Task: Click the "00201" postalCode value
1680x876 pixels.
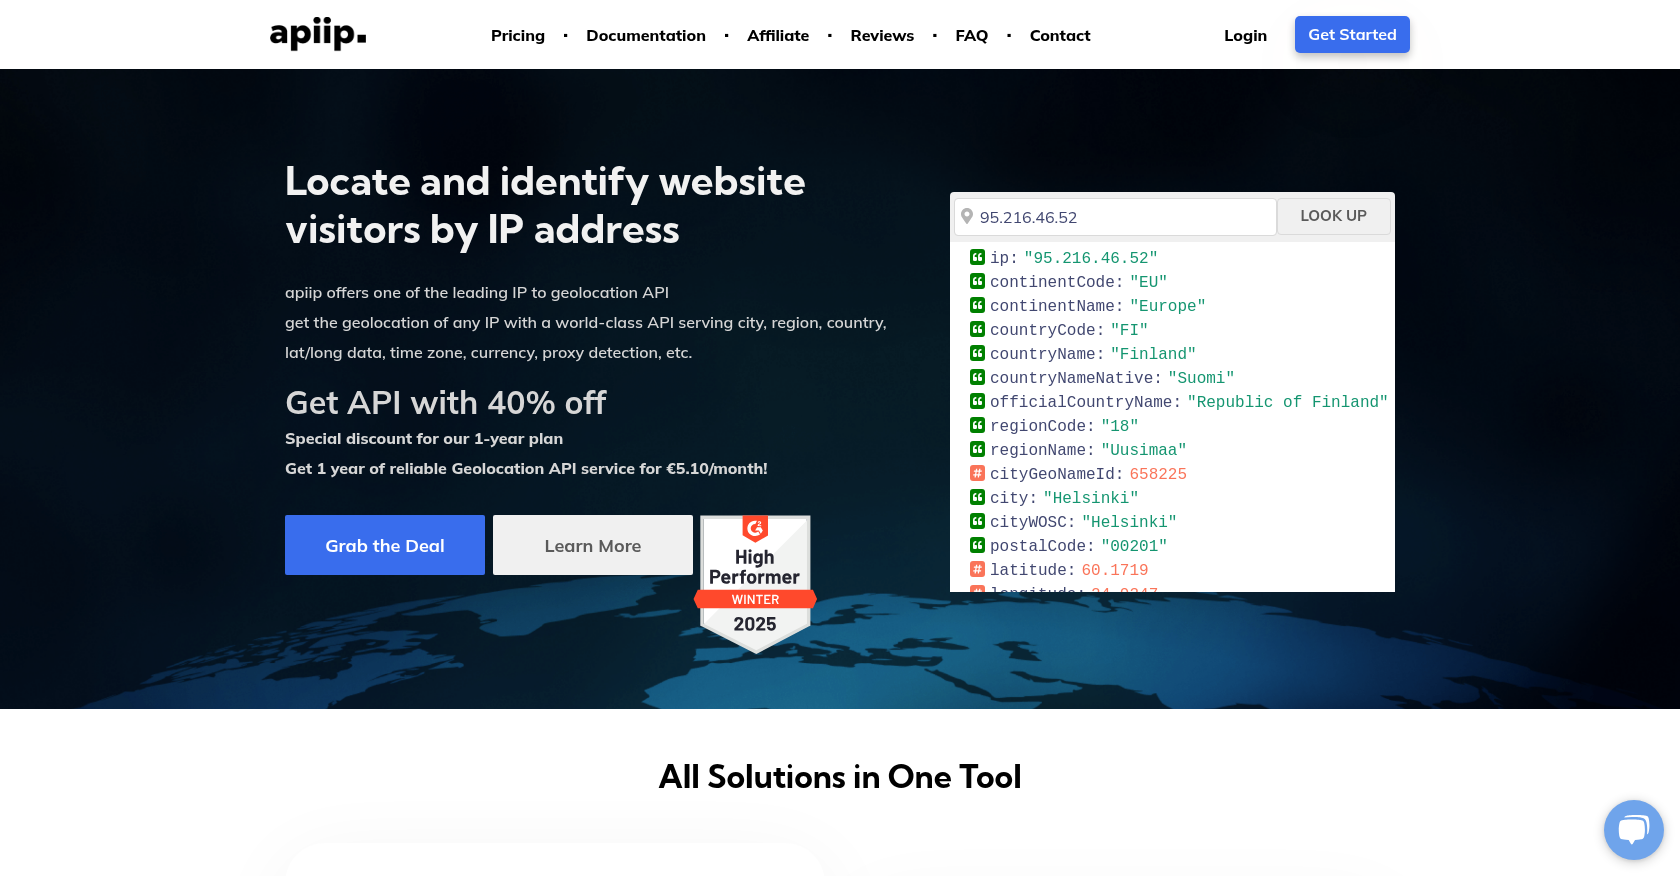Action: 1134,546
